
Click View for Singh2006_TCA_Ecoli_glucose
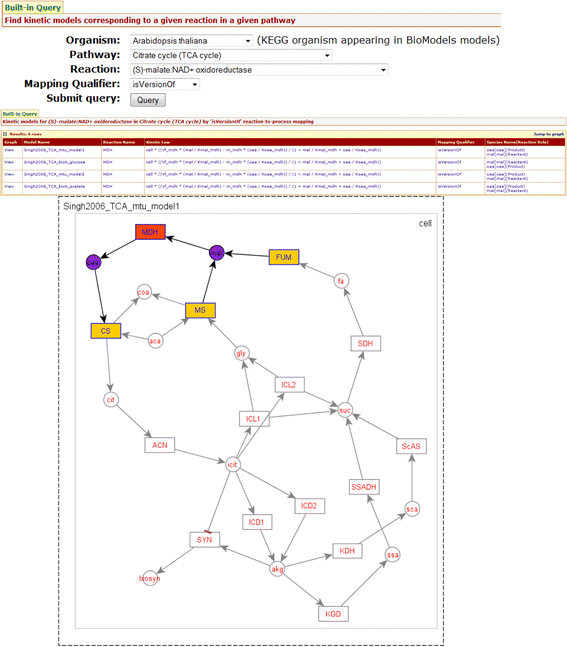pyautogui.click(x=9, y=162)
